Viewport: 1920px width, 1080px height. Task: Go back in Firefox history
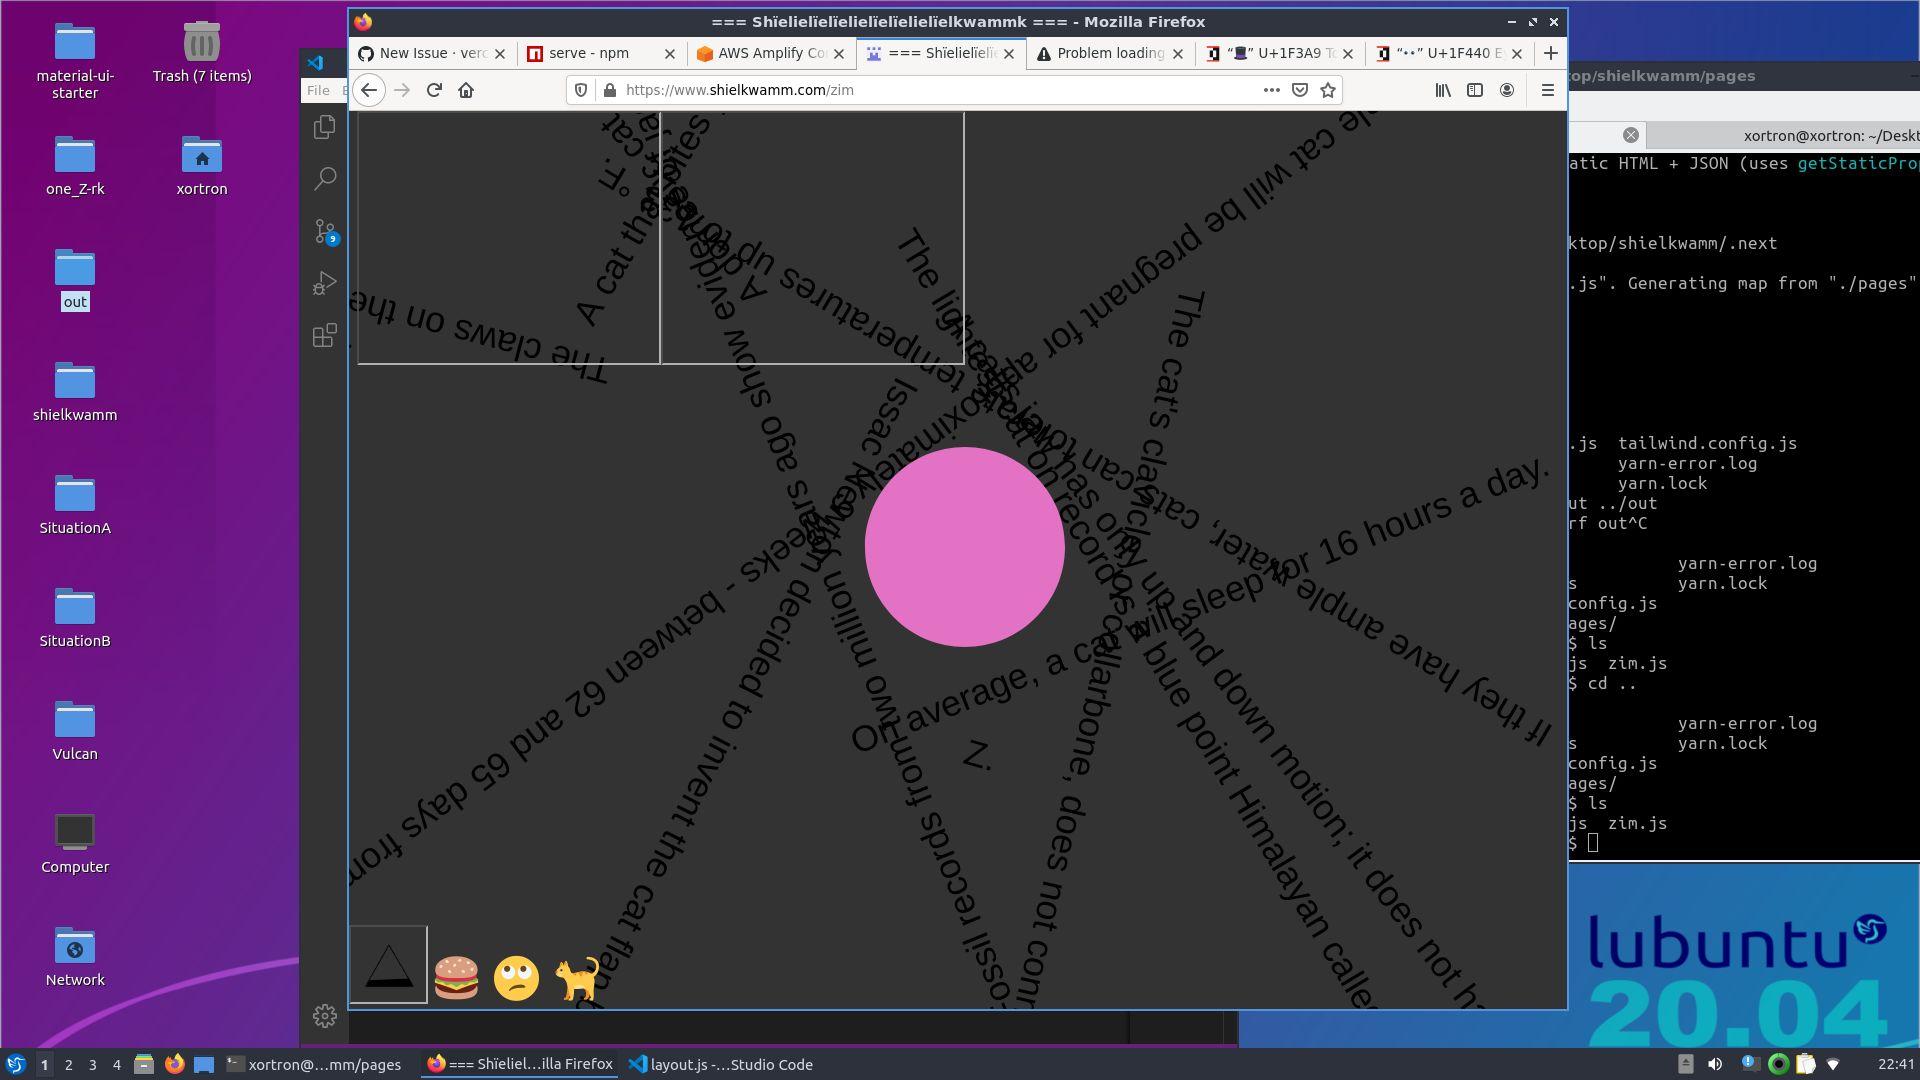click(x=369, y=90)
